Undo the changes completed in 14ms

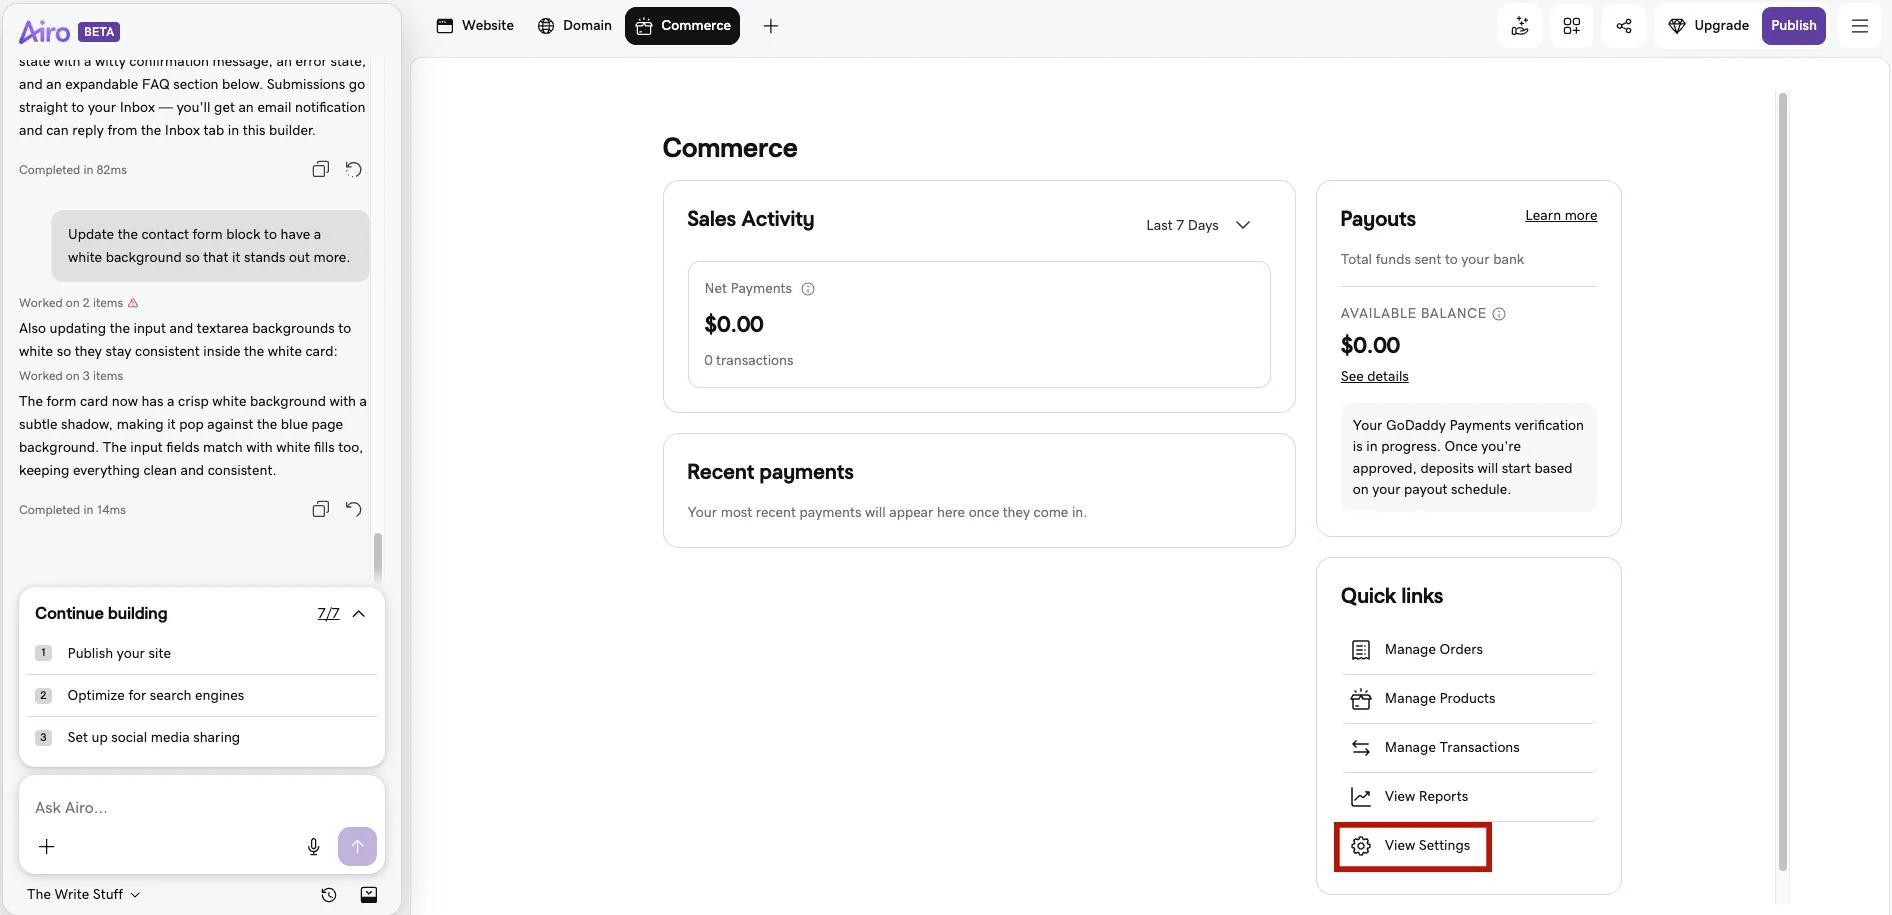pos(353,509)
